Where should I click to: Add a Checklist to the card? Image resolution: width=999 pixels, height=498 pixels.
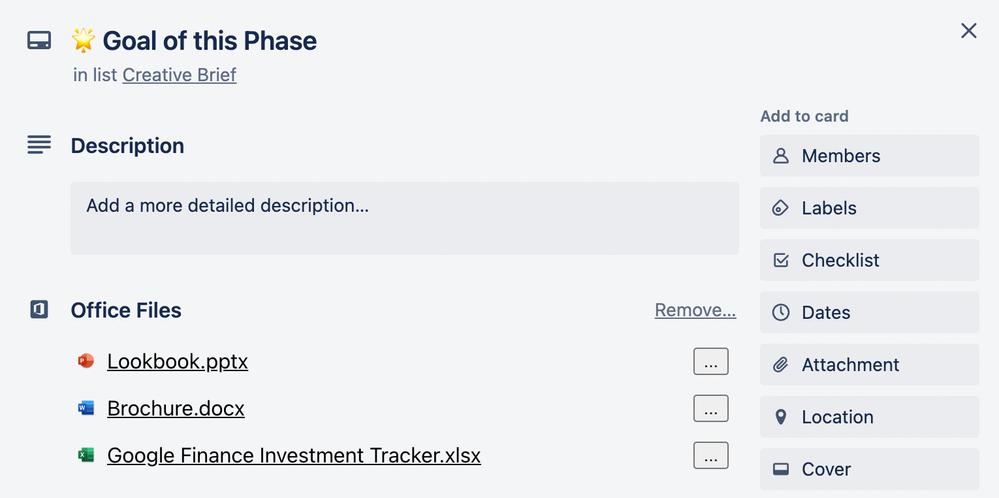[869, 260]
